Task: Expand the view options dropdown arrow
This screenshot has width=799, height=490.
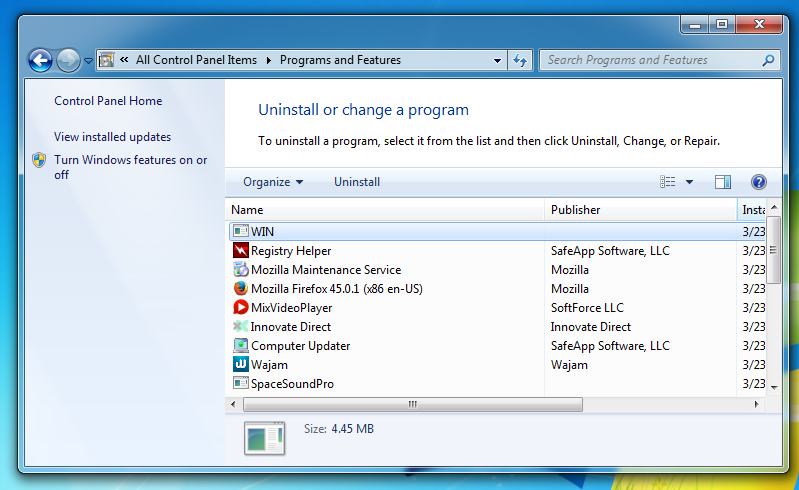Action: (689, 182)
